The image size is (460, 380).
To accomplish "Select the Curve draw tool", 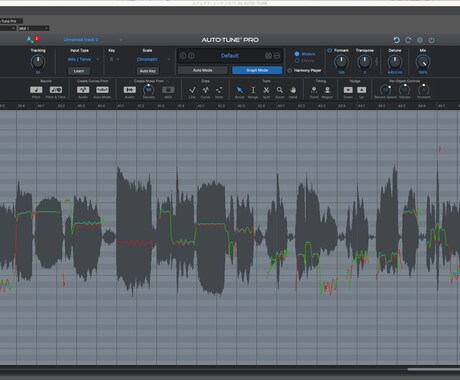I will pyautogui.click(x=205, y=90).
